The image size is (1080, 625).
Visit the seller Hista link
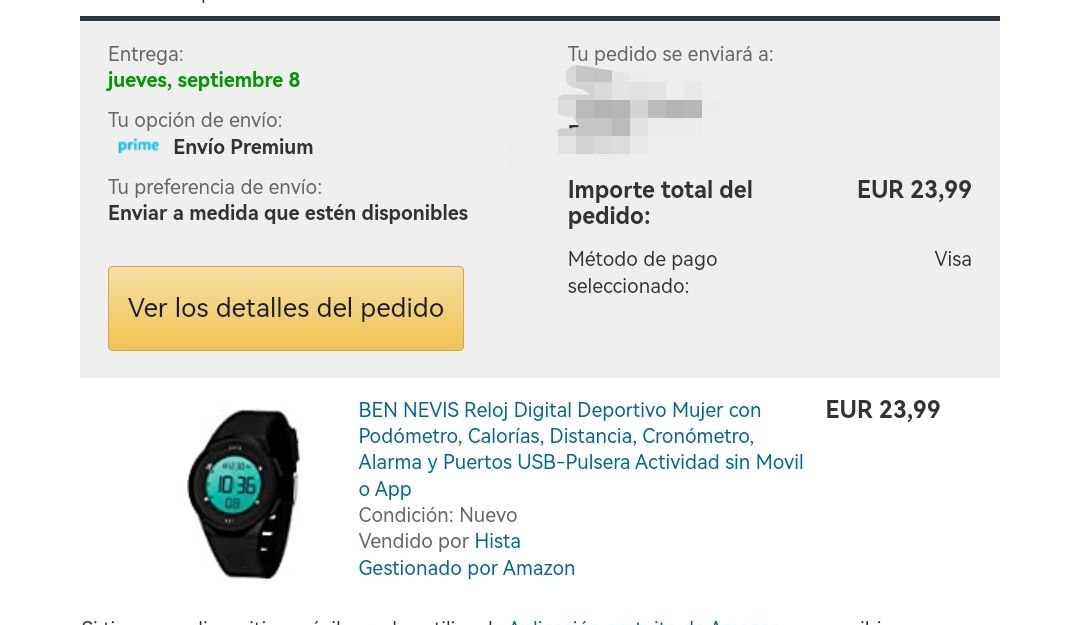497,541
